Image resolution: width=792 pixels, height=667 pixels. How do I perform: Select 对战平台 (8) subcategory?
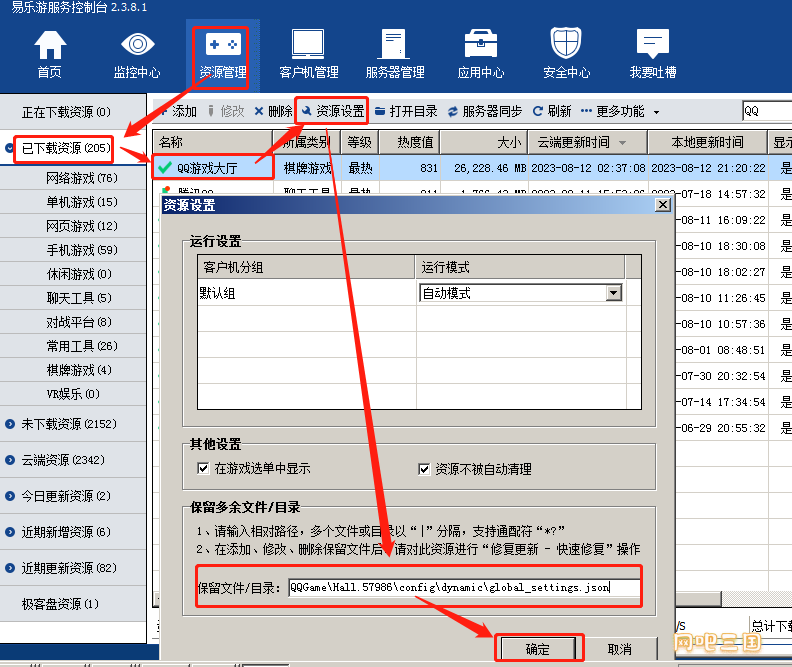(79, 322)
